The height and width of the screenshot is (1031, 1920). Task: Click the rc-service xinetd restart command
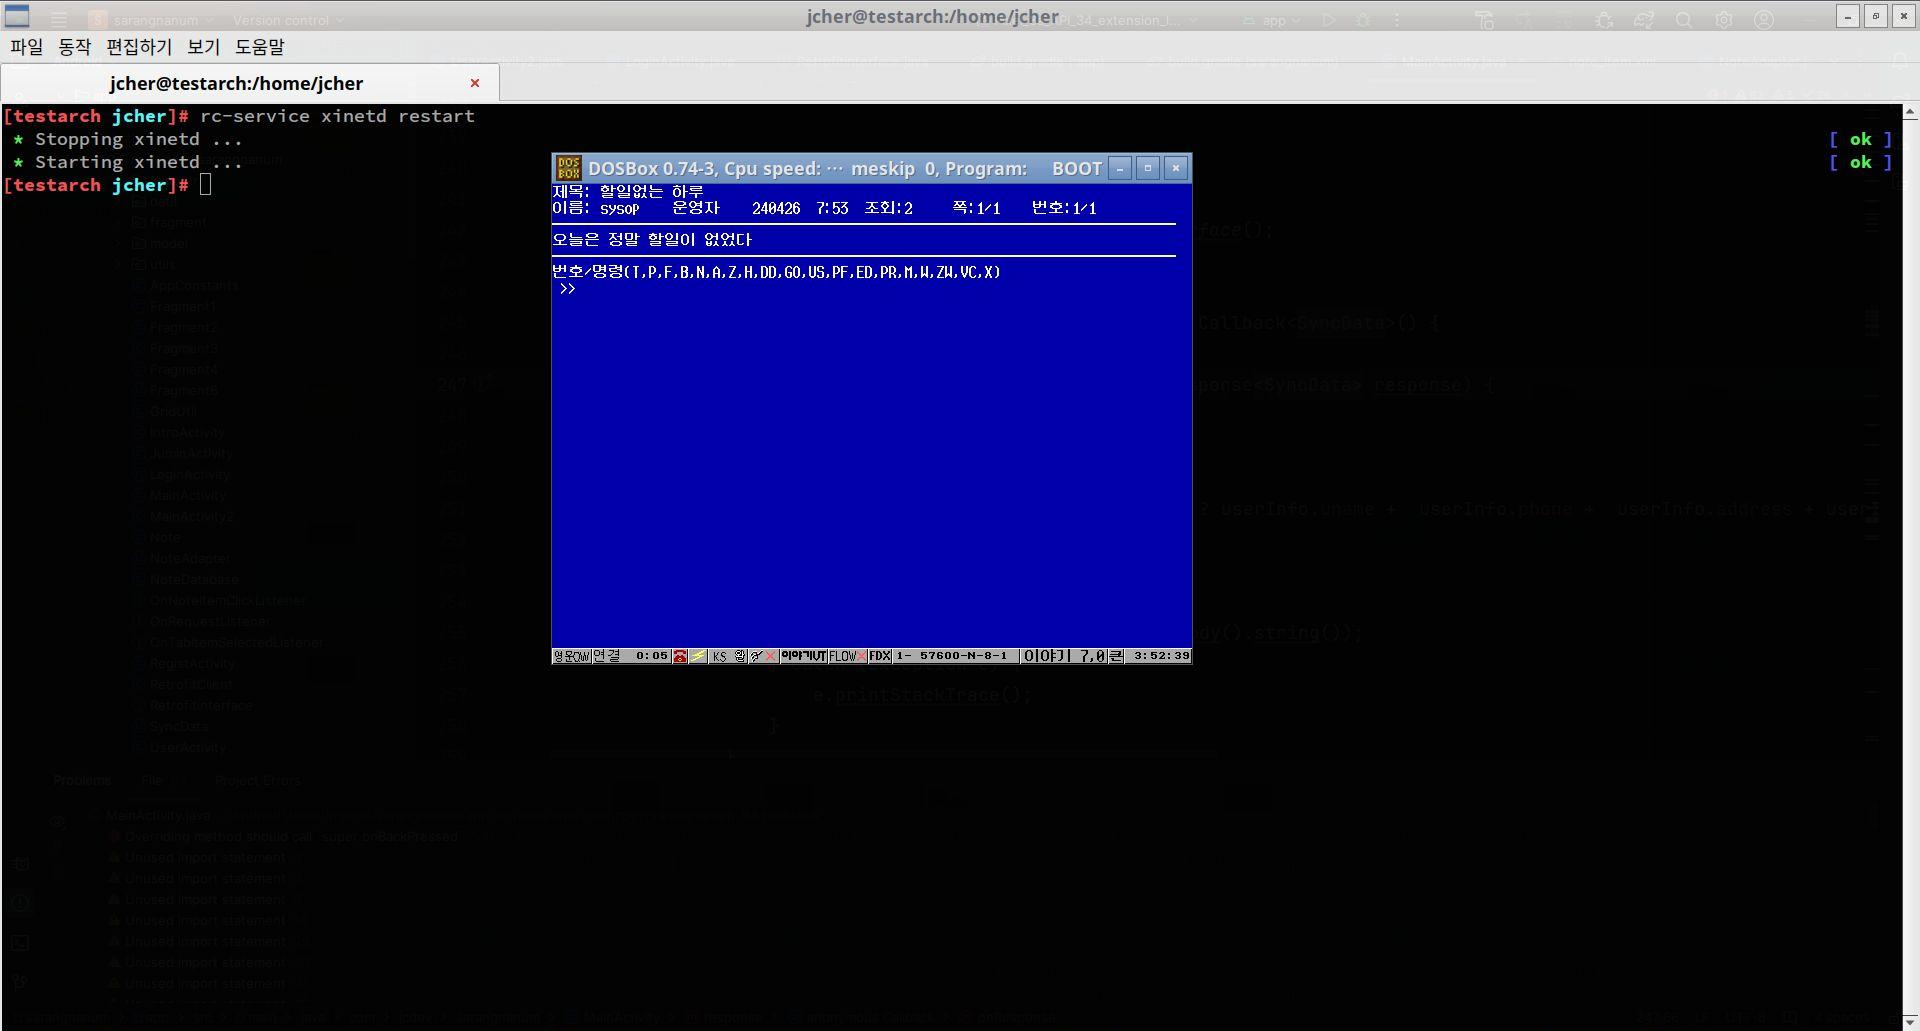click(x=337, y=116)
